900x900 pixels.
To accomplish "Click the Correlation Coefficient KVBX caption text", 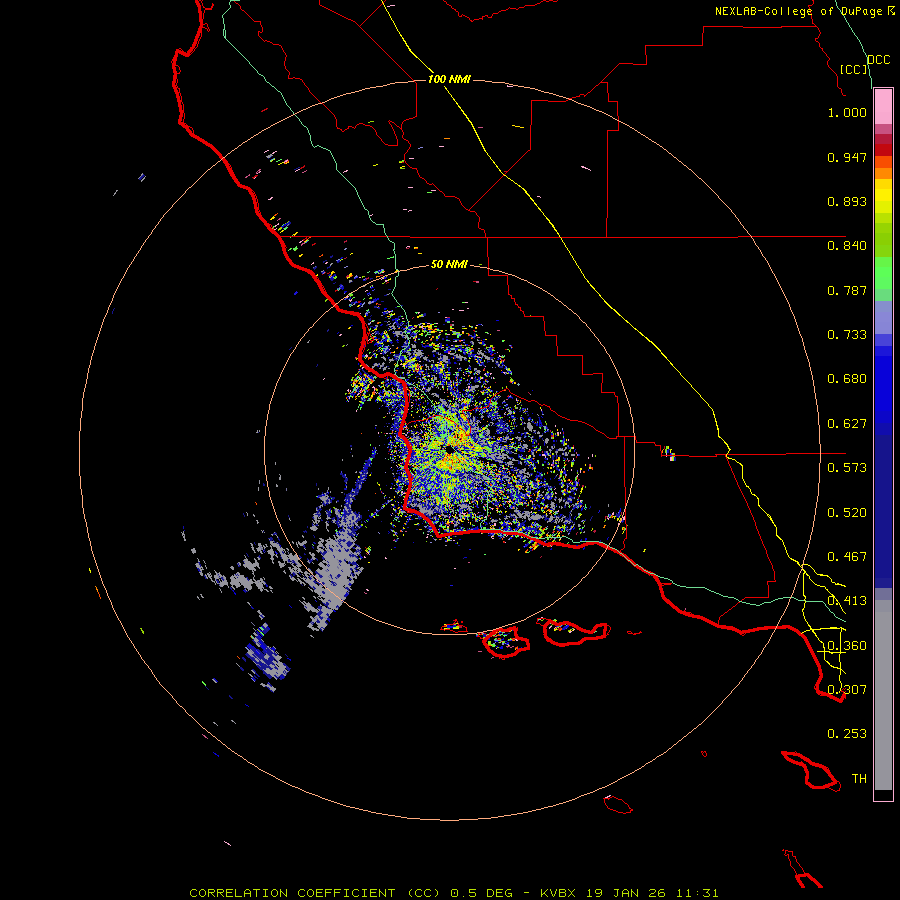I will (453, 893).
